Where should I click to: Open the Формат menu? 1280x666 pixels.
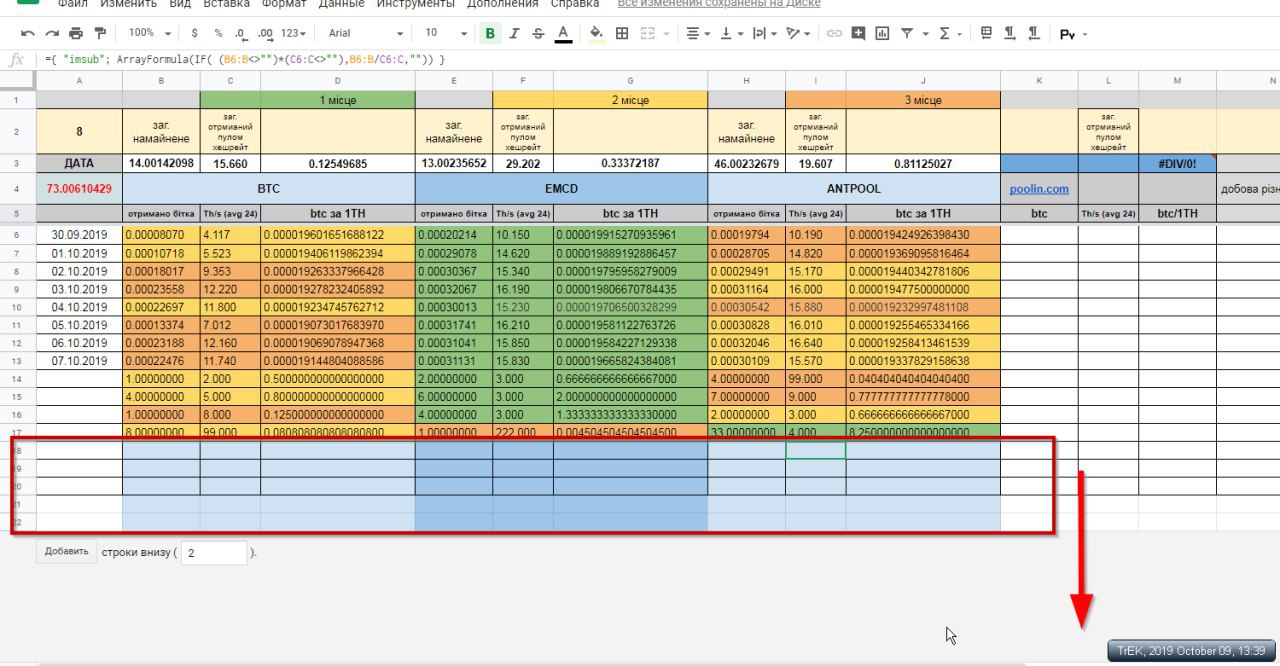(x=284, y=5)
